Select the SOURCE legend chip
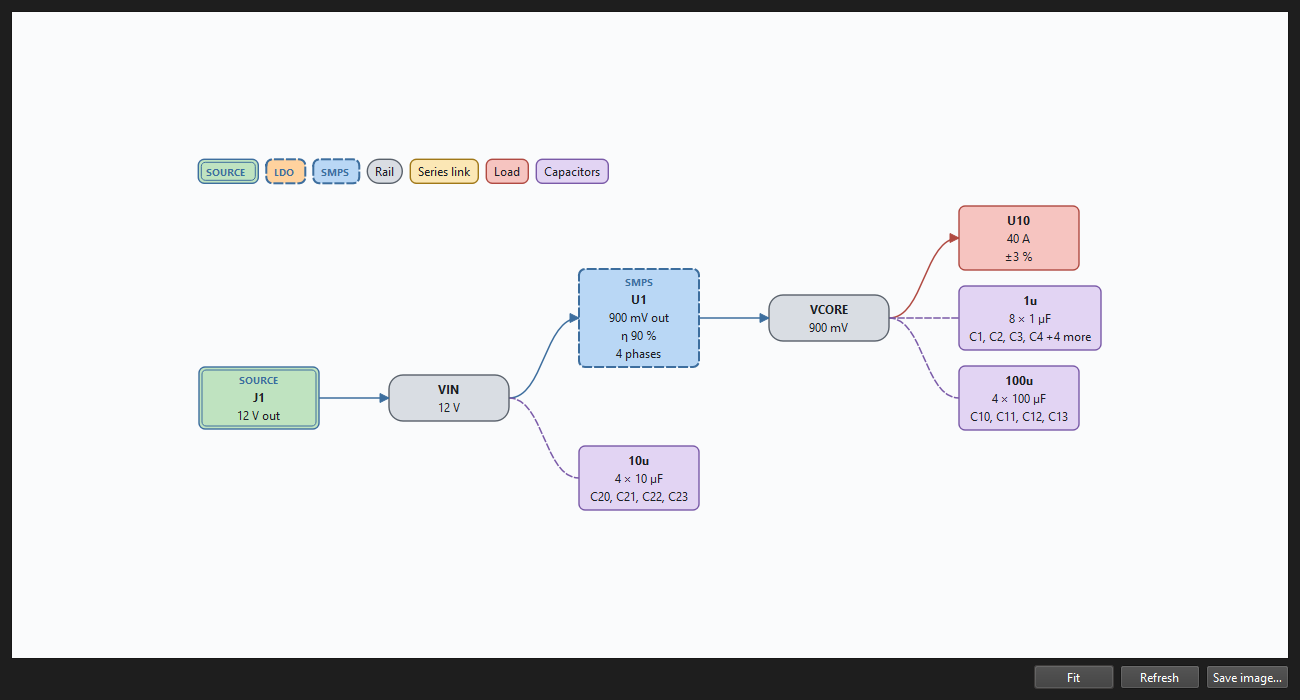Viewport: 1300px width, 700px height. (229, 172)
